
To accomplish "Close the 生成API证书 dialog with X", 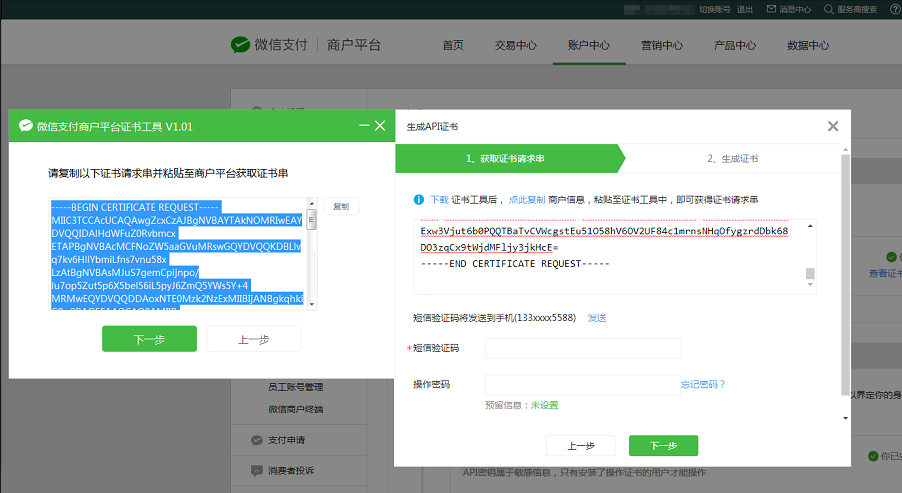I will coord(832,126).
